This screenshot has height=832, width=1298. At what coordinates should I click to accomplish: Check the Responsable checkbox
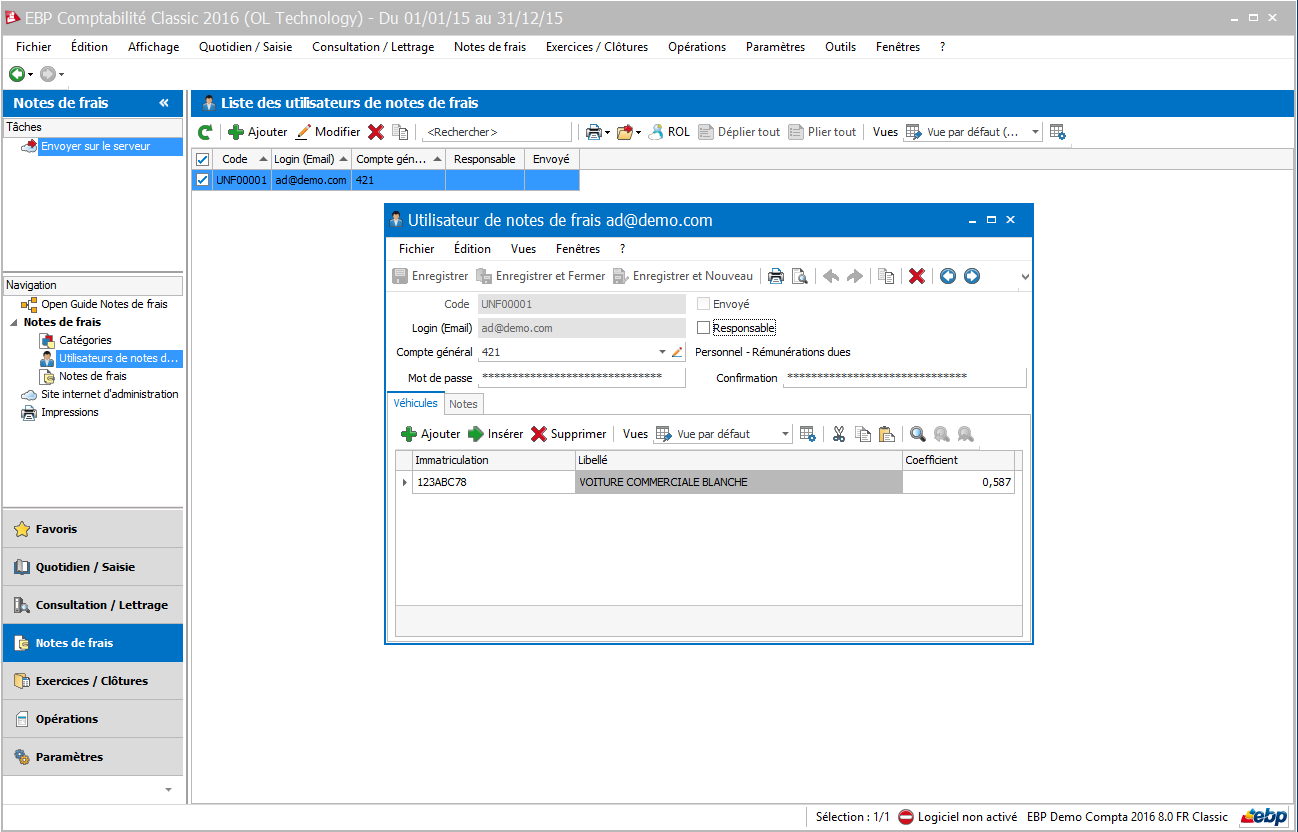tap(703, 327)
